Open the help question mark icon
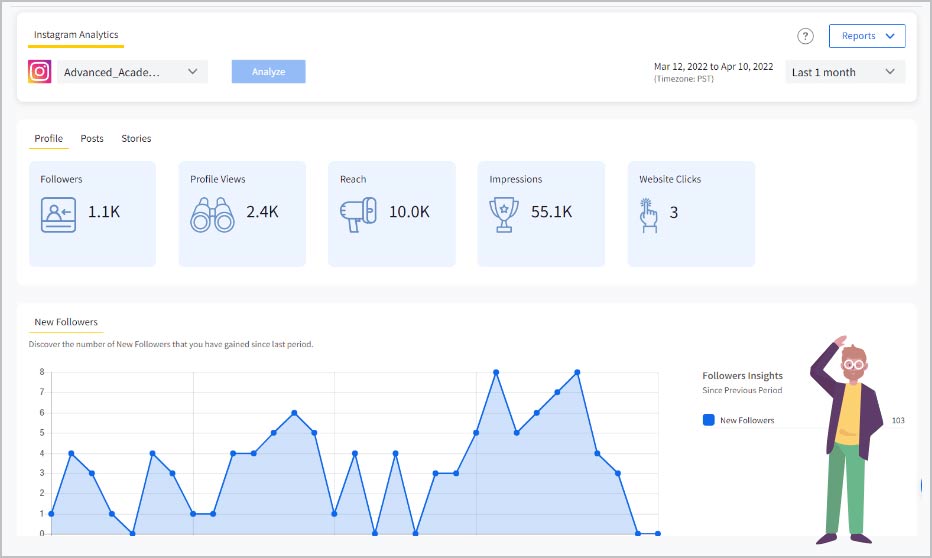932x558 pixels. click(805, 36)
